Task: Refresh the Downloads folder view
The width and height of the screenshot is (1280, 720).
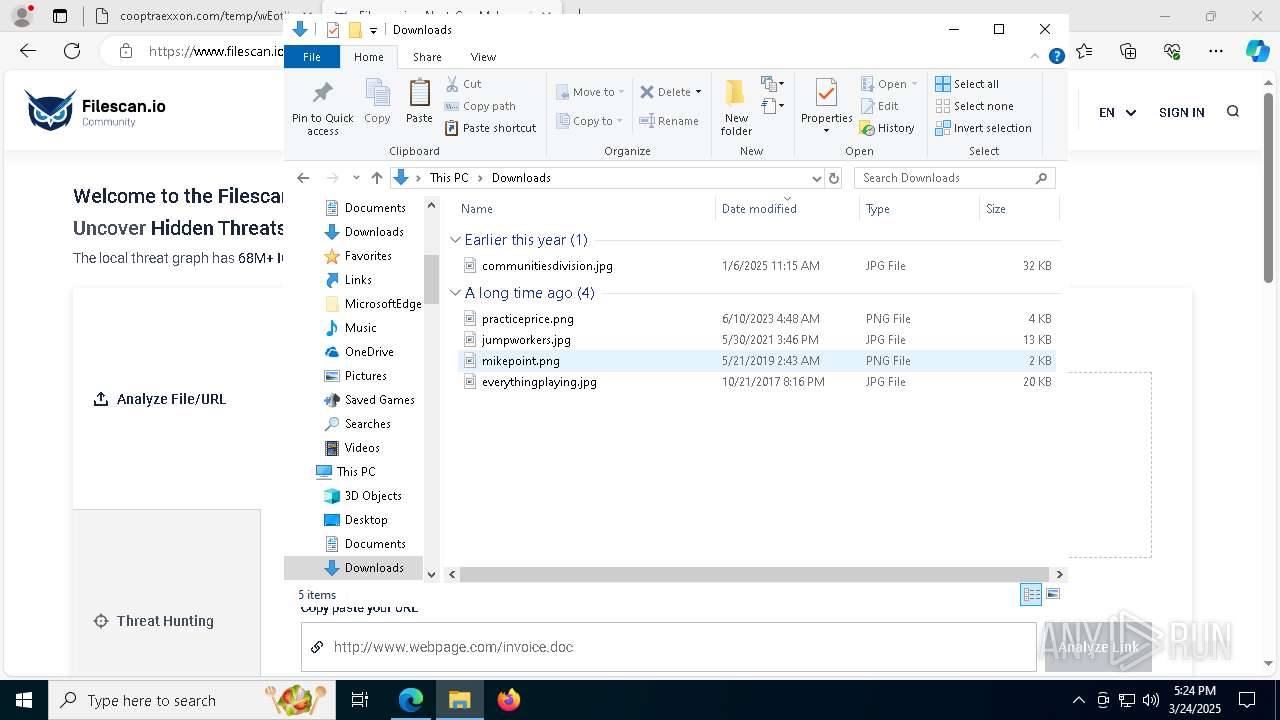Action: [x=834, y=178]
